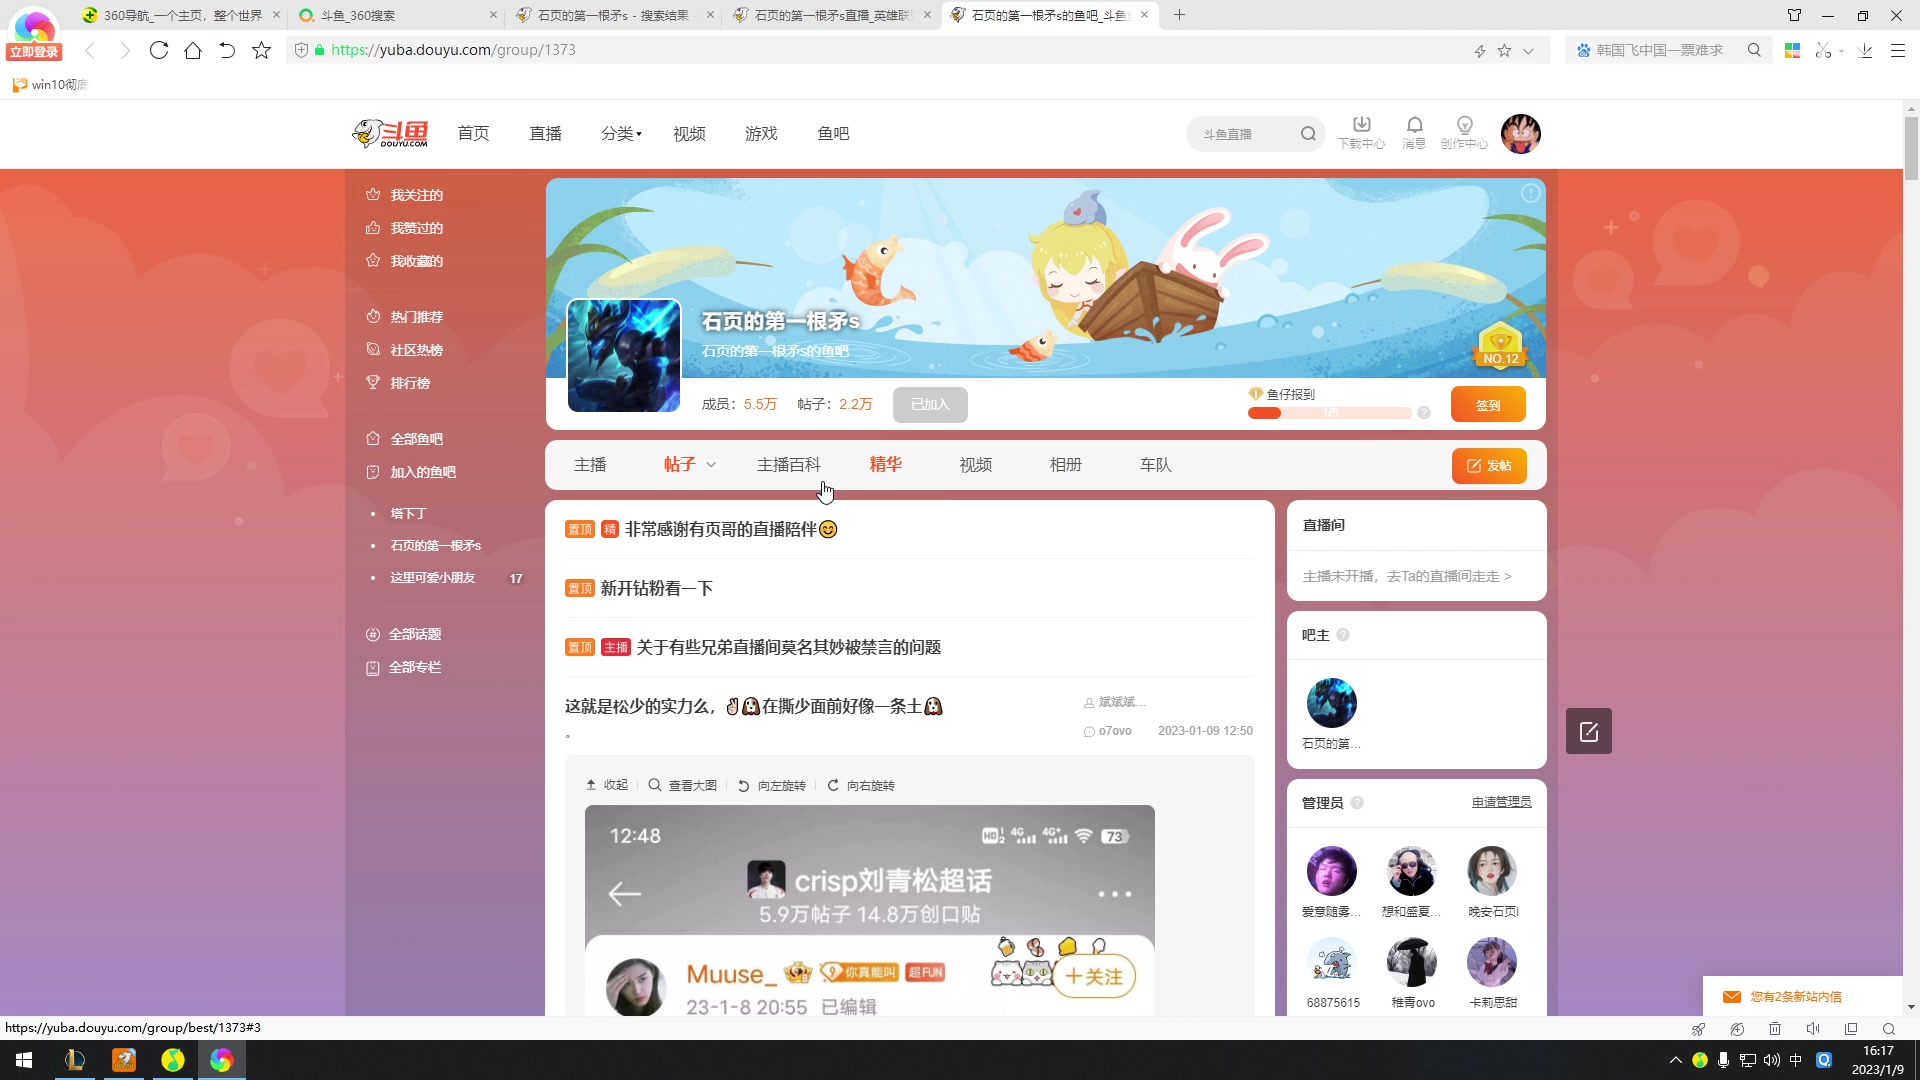Open the browser hamburger menu
The width and height of the screenshot is (1920, 1080).
click(1898, 50)
